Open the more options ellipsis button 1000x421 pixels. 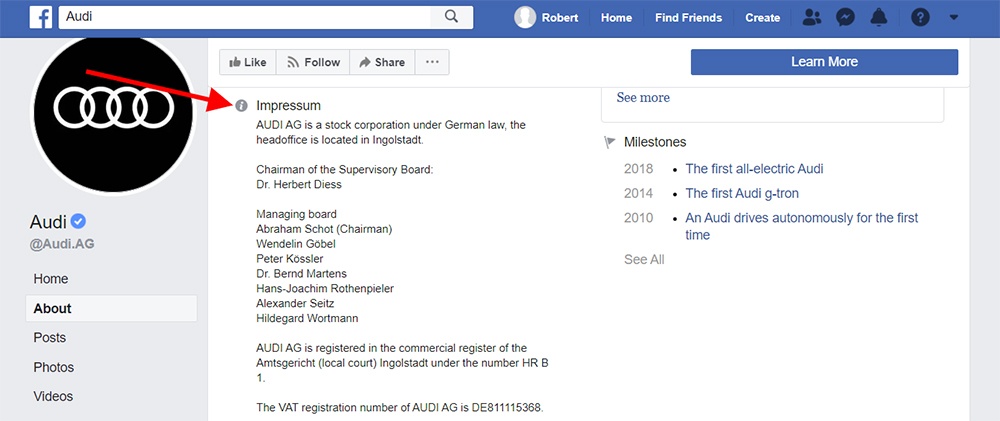(x=432, y=62)
